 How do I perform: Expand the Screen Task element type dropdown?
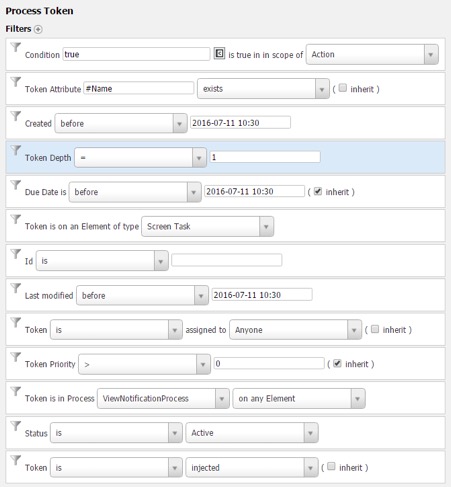[x=207, y=227]
